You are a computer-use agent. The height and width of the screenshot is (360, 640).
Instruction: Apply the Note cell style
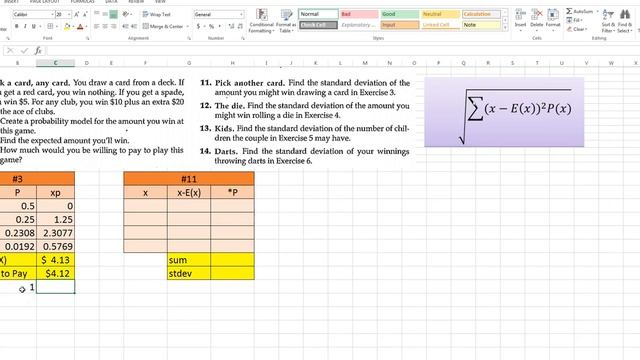[481, 25]
